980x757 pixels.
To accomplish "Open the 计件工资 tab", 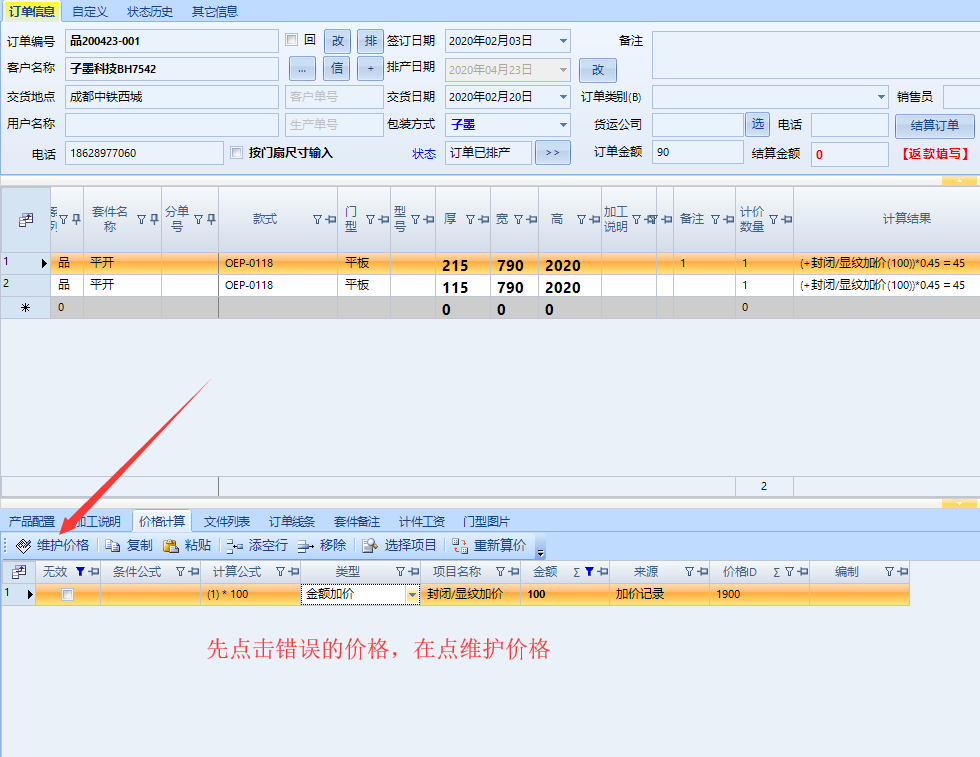I will click(421, 521).
